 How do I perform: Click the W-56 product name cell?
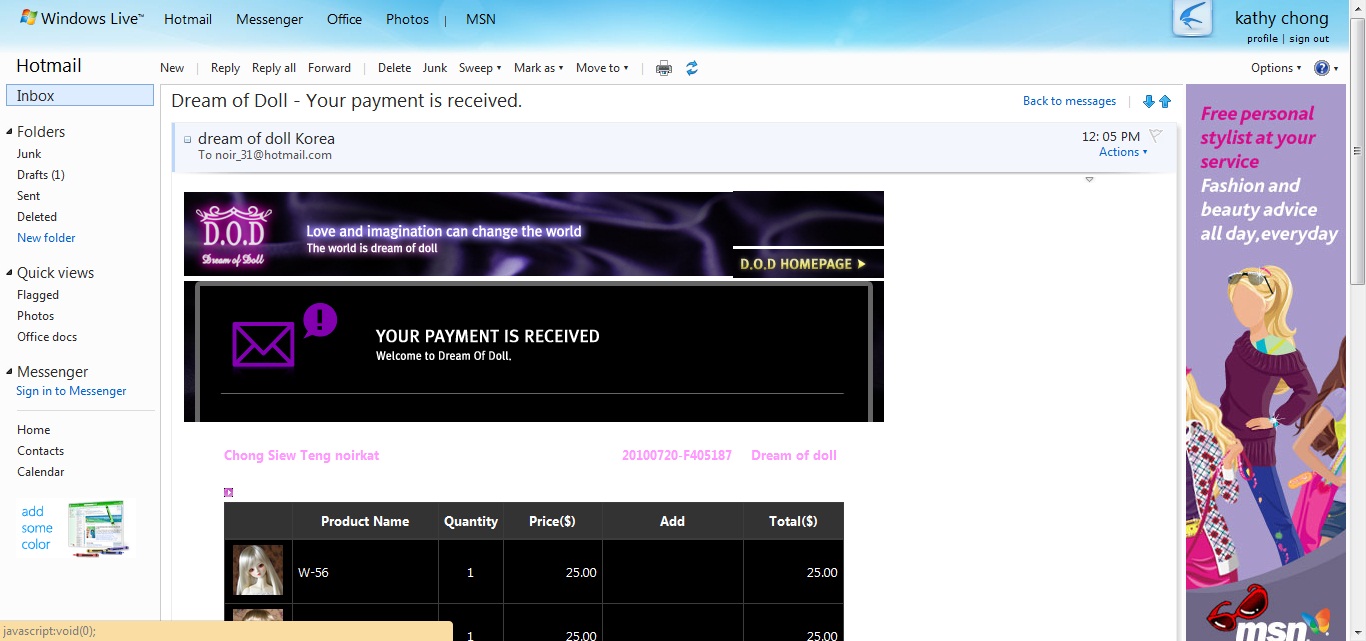coord(365,572)
